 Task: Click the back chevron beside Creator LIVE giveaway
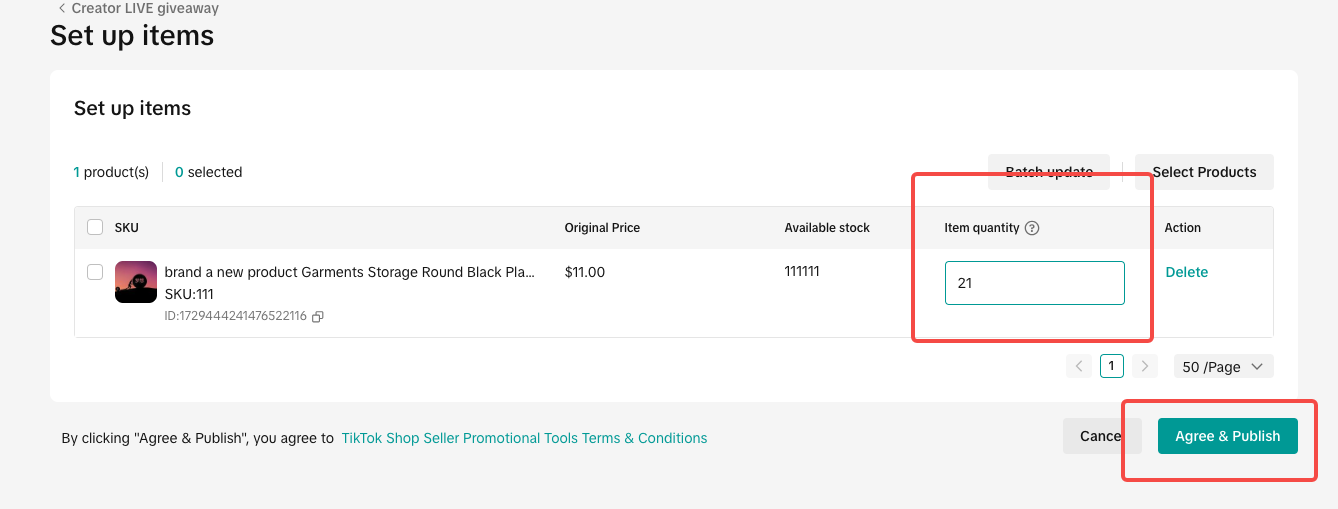click(62, 8)
